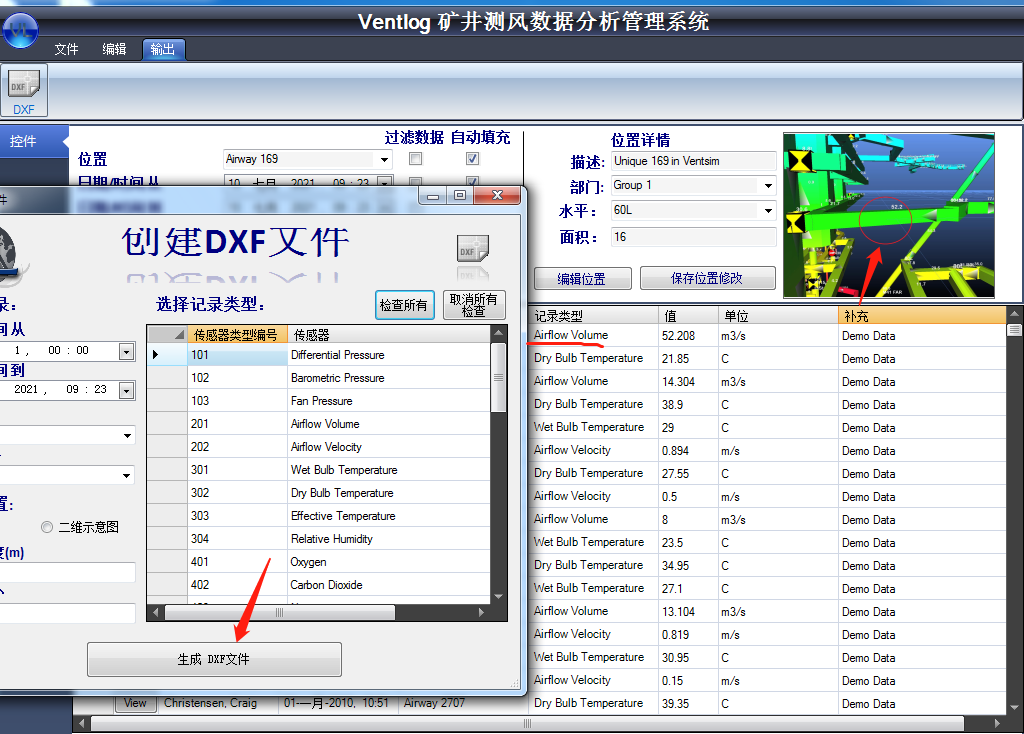Open the 位置 Airway 169 dropdown
The width and height of the screenshot is (1024, 734).
385,160
